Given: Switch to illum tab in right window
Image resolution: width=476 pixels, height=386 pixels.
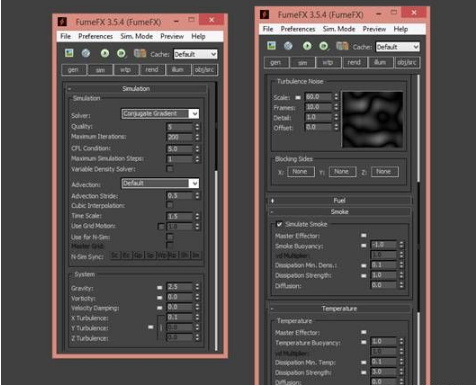Looking at the screenshot, I should tap(380, 63).
